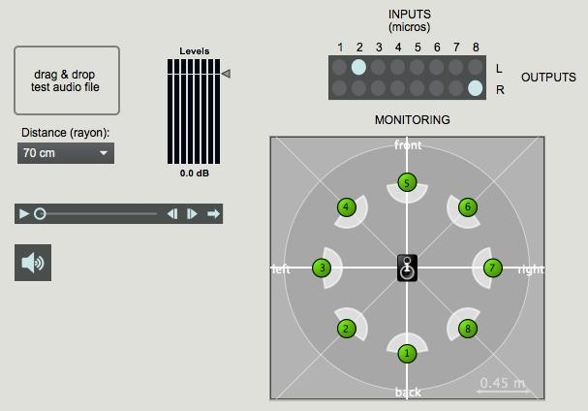Click the step-back playback icon
The image size is (588, 411).
click(172, 214)
